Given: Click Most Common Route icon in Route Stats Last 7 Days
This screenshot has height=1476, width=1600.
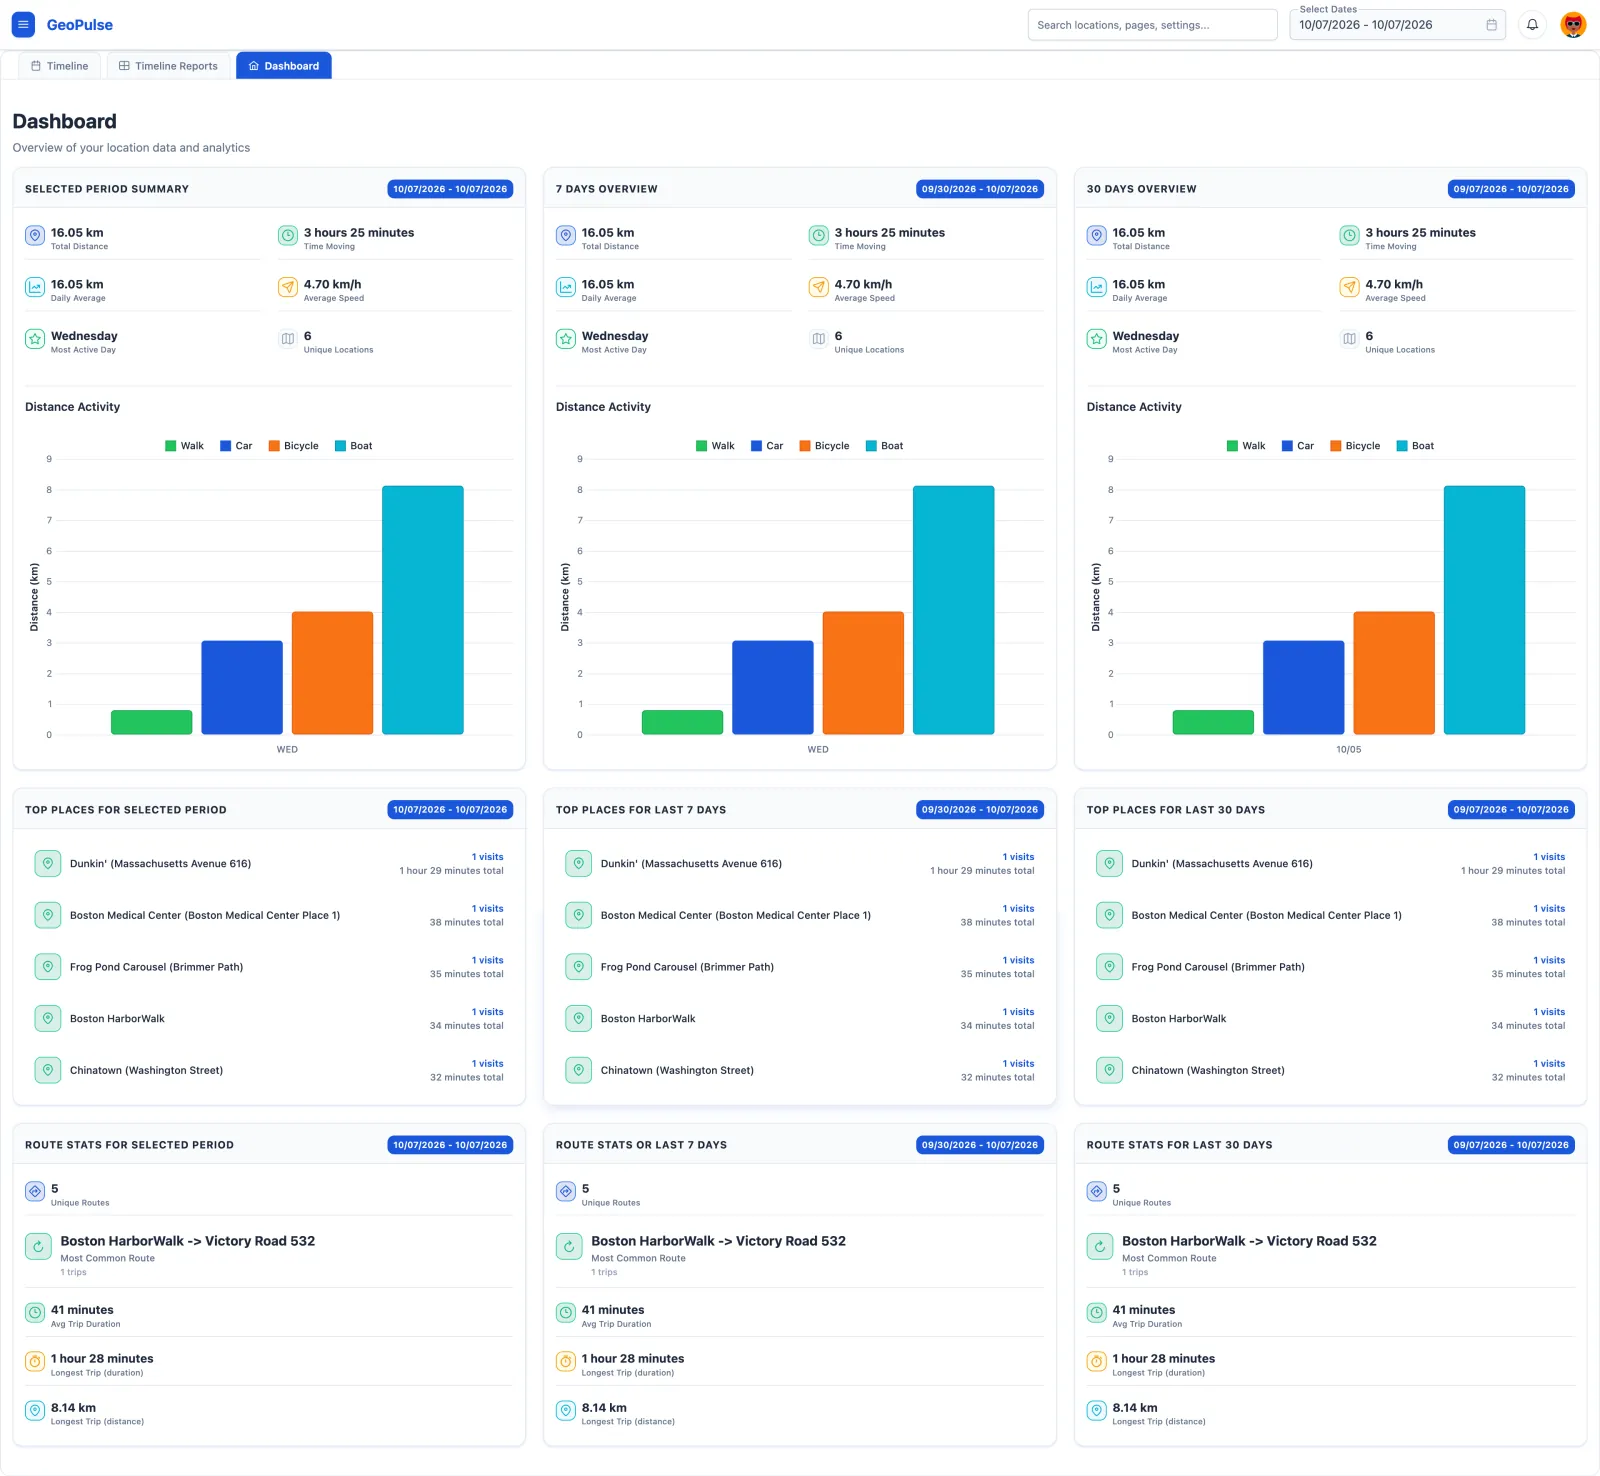Looking at the screenshot, I should coord(569,1247).
